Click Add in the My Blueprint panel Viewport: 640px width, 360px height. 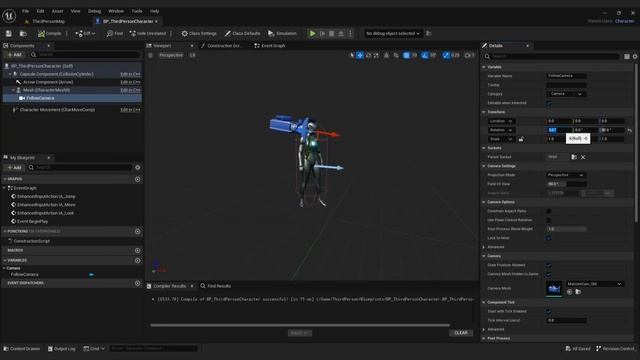[x=14, y=167]
